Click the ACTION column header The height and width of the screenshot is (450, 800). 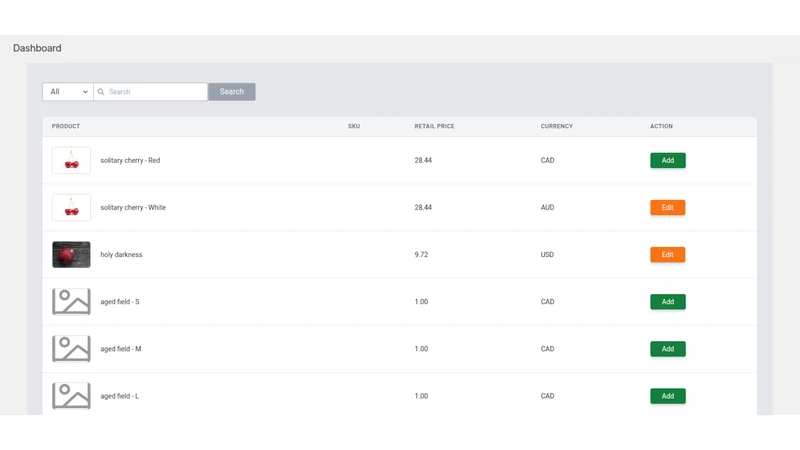tap(661, 126)
